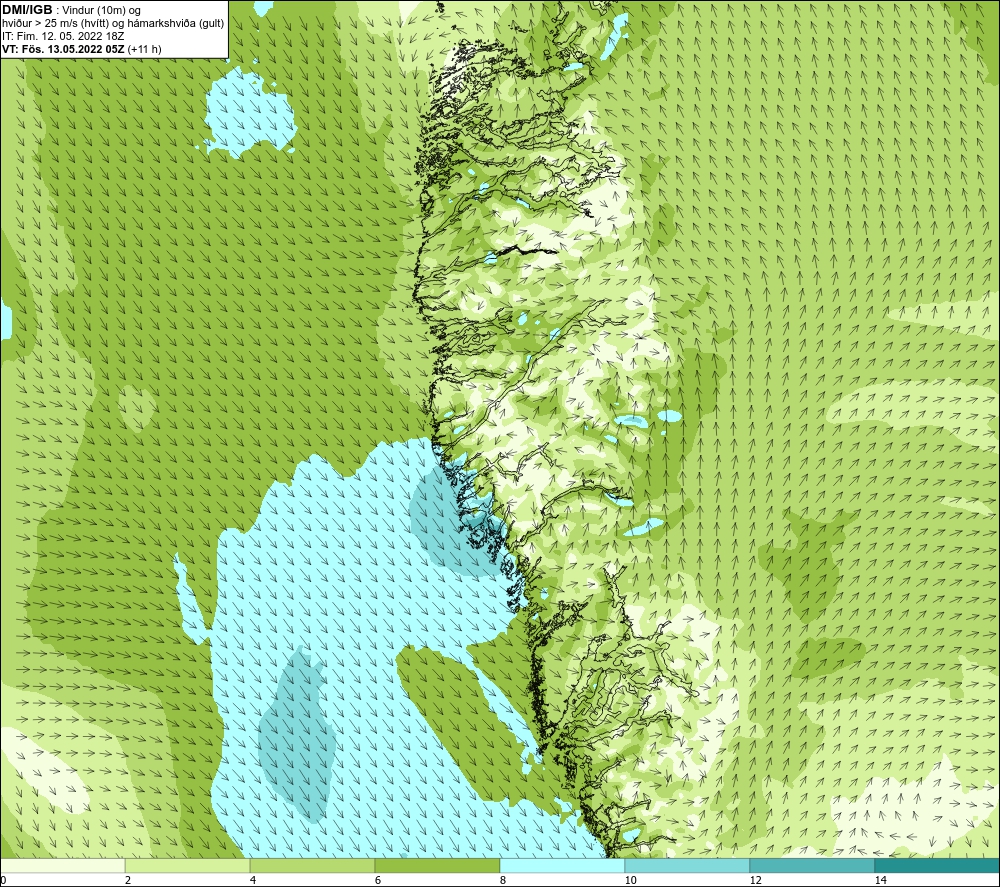Click the legend value 14
The image size is (1000, 887).
click(x=881, y=881)
